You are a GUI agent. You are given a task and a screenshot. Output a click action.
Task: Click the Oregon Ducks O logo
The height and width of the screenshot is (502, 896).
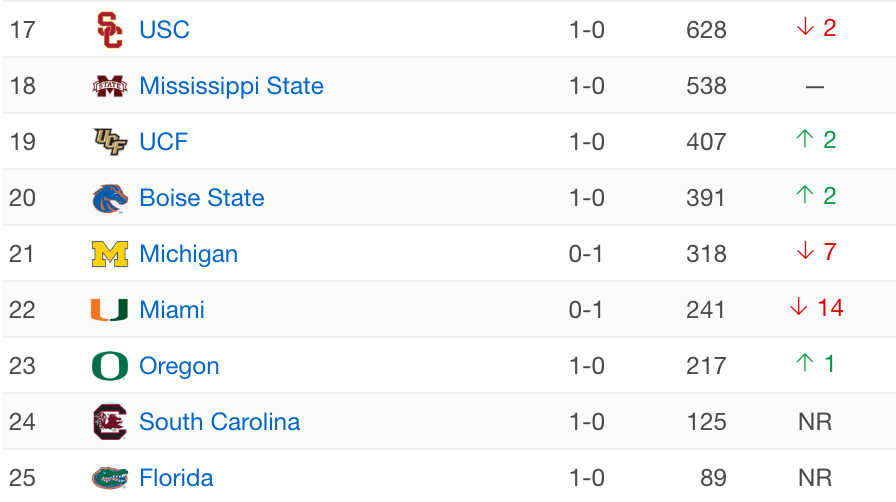(x=110, y=366)
